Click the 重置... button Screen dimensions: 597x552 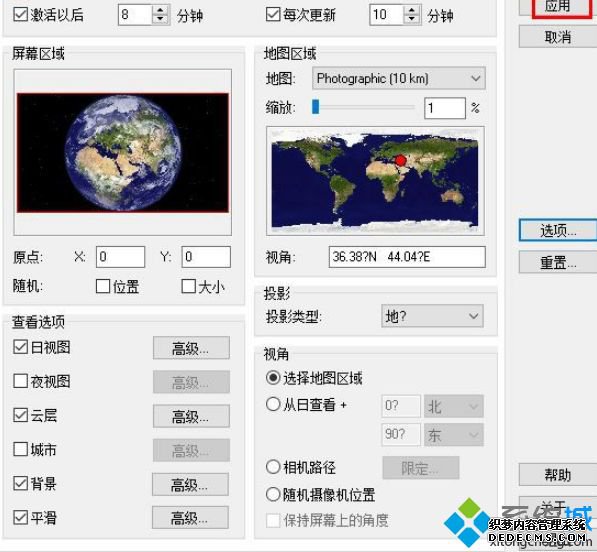(558, 262)
